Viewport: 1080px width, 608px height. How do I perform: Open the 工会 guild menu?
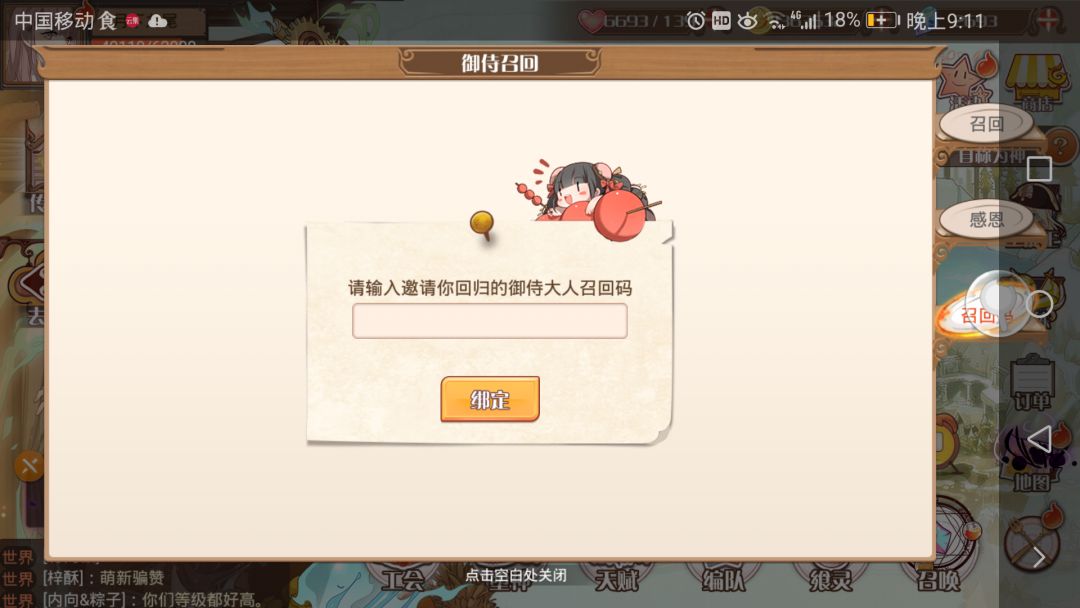(x=402, y=577)
